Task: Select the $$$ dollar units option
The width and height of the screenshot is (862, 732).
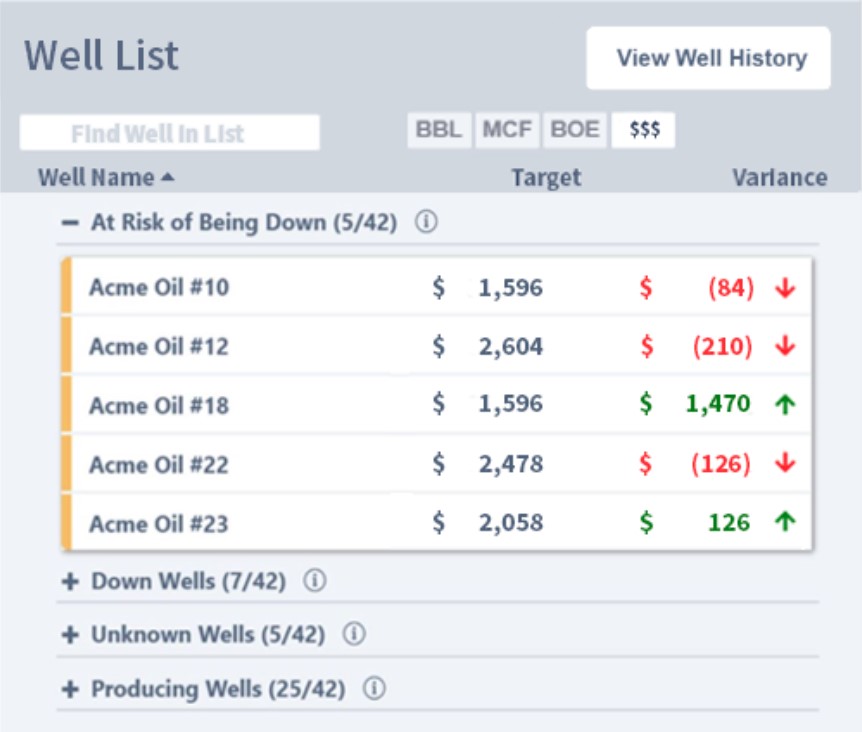Action: (x=644, y=130)
